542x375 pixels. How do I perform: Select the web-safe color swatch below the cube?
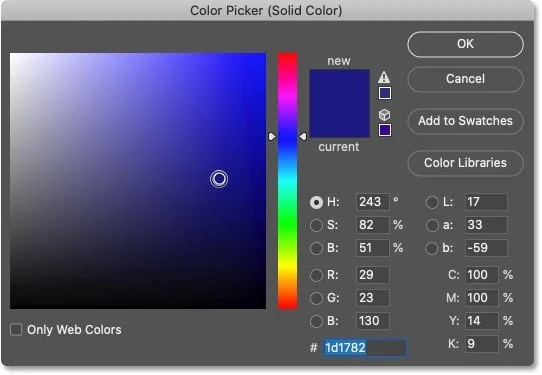pos(385,130)
